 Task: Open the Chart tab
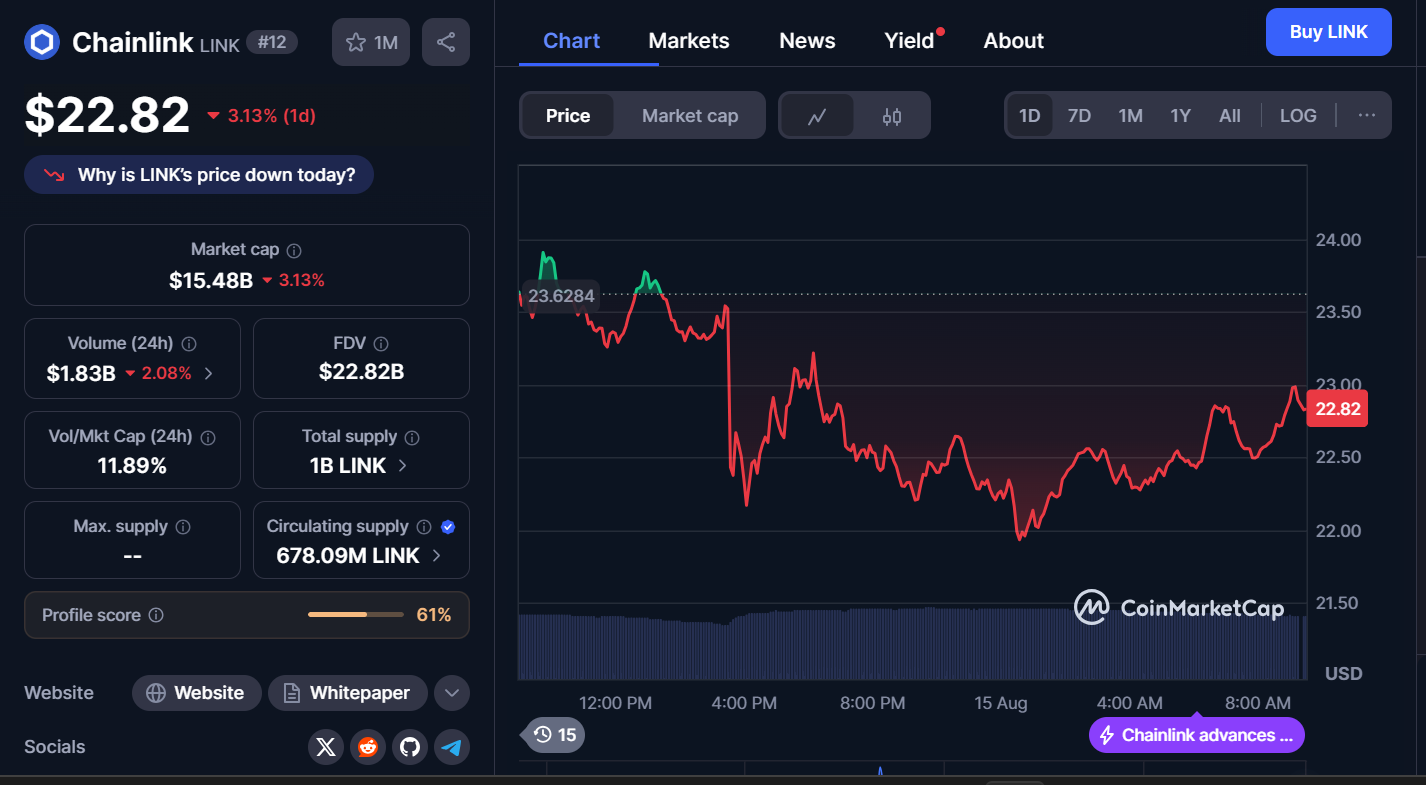pos(571,41)
